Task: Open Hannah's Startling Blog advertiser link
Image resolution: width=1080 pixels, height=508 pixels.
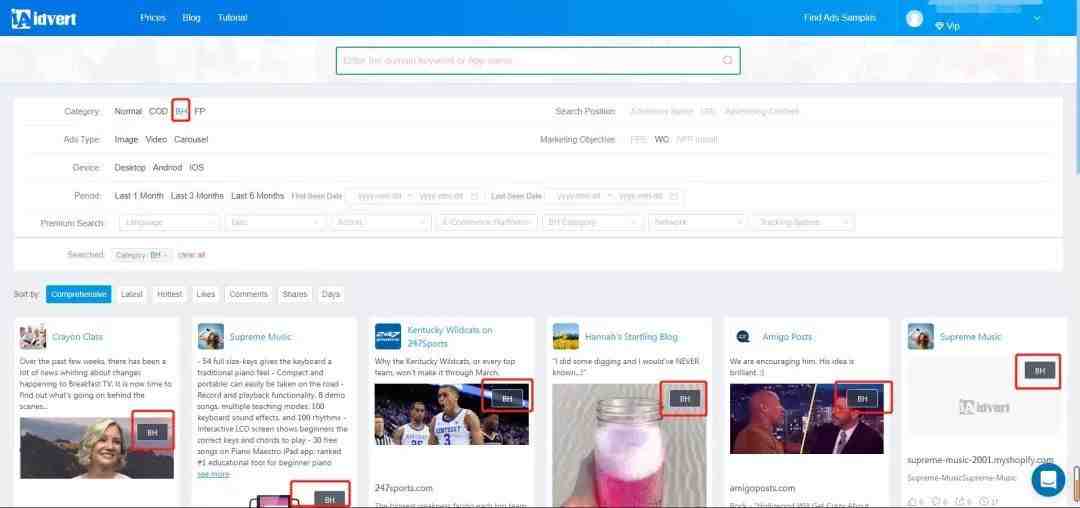Action: (631, 337)
